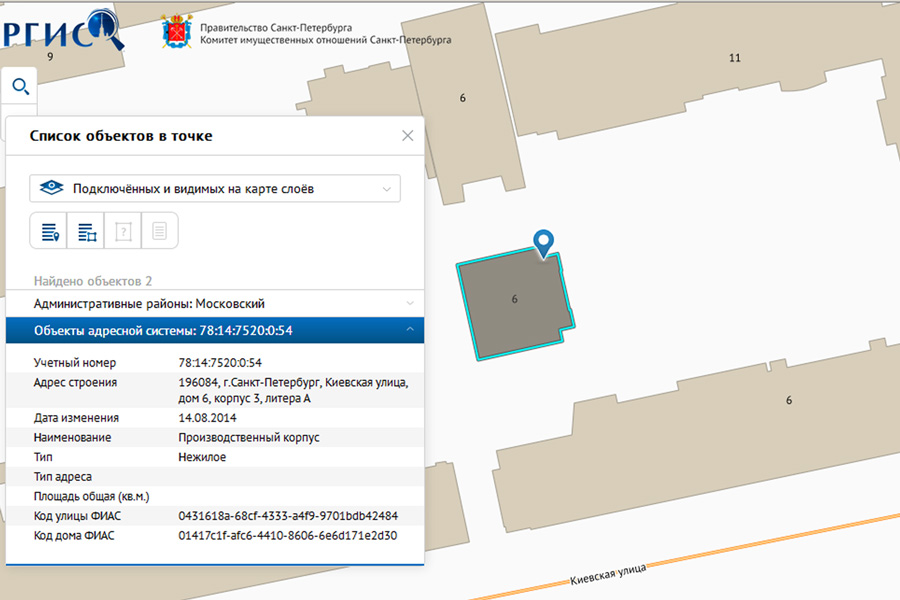This screenshot has height=600, width=900.
Task: Click the Saint Petersburg coat of arms emblem
Action: [177, 32]
